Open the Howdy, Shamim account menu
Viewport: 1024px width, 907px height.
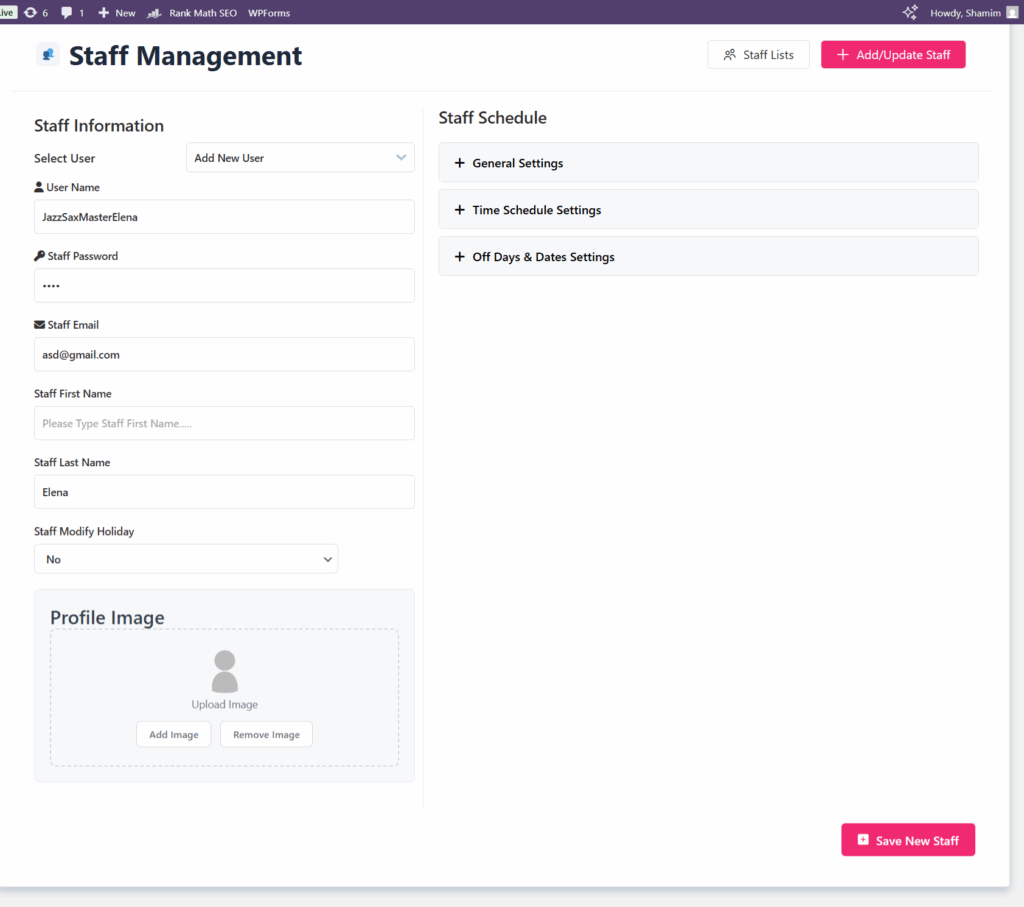(963, 12)
